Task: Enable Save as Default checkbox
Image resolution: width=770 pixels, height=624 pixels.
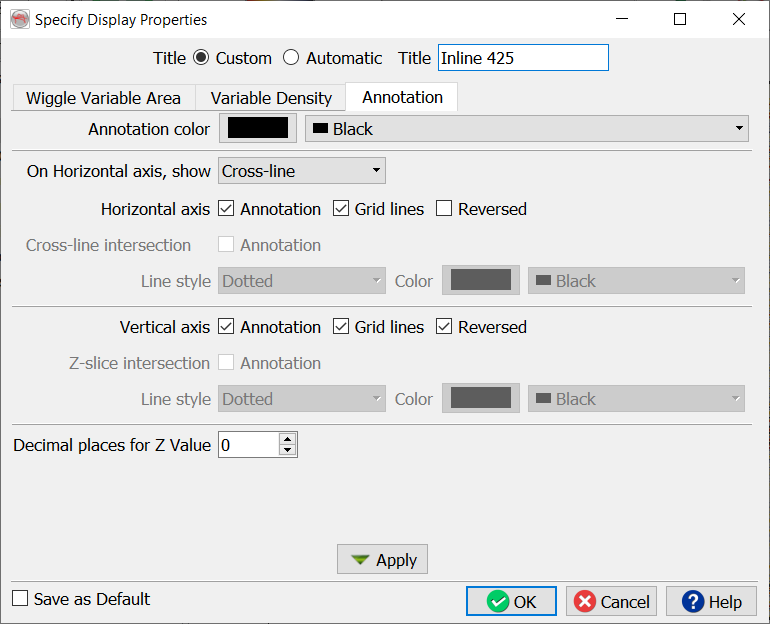Action: [21, 599]
